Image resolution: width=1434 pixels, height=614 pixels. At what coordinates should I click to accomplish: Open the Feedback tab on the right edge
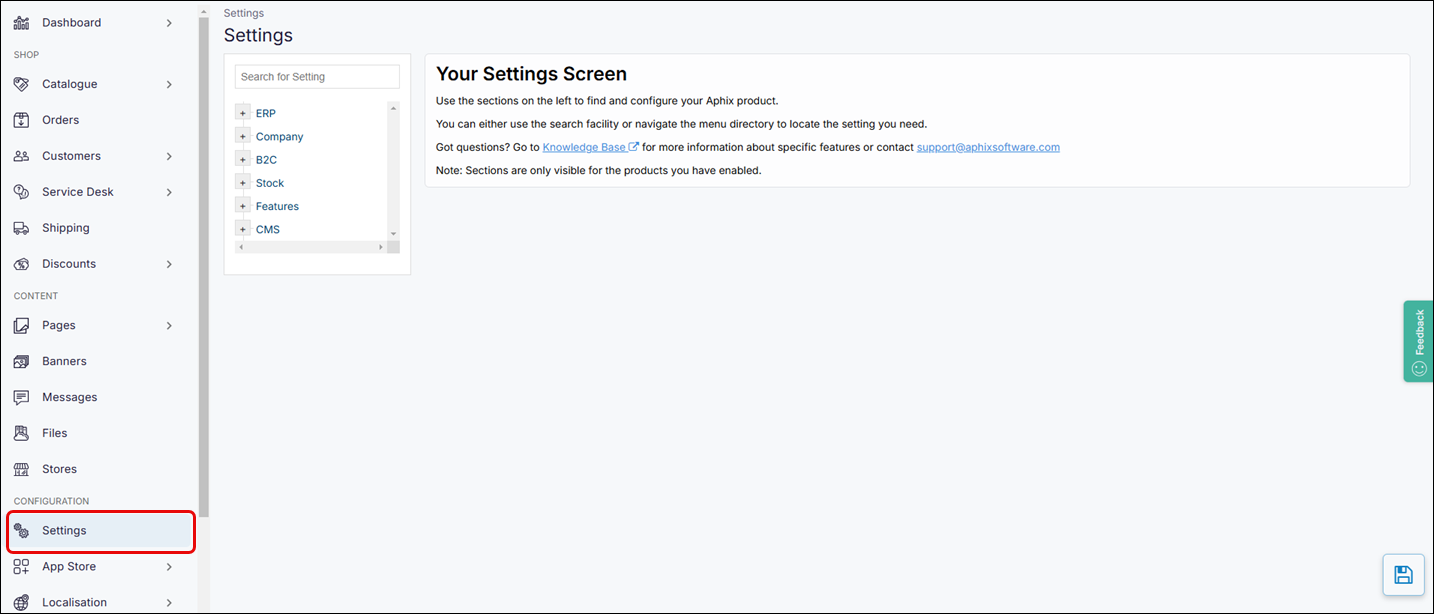click(1418, 341)
